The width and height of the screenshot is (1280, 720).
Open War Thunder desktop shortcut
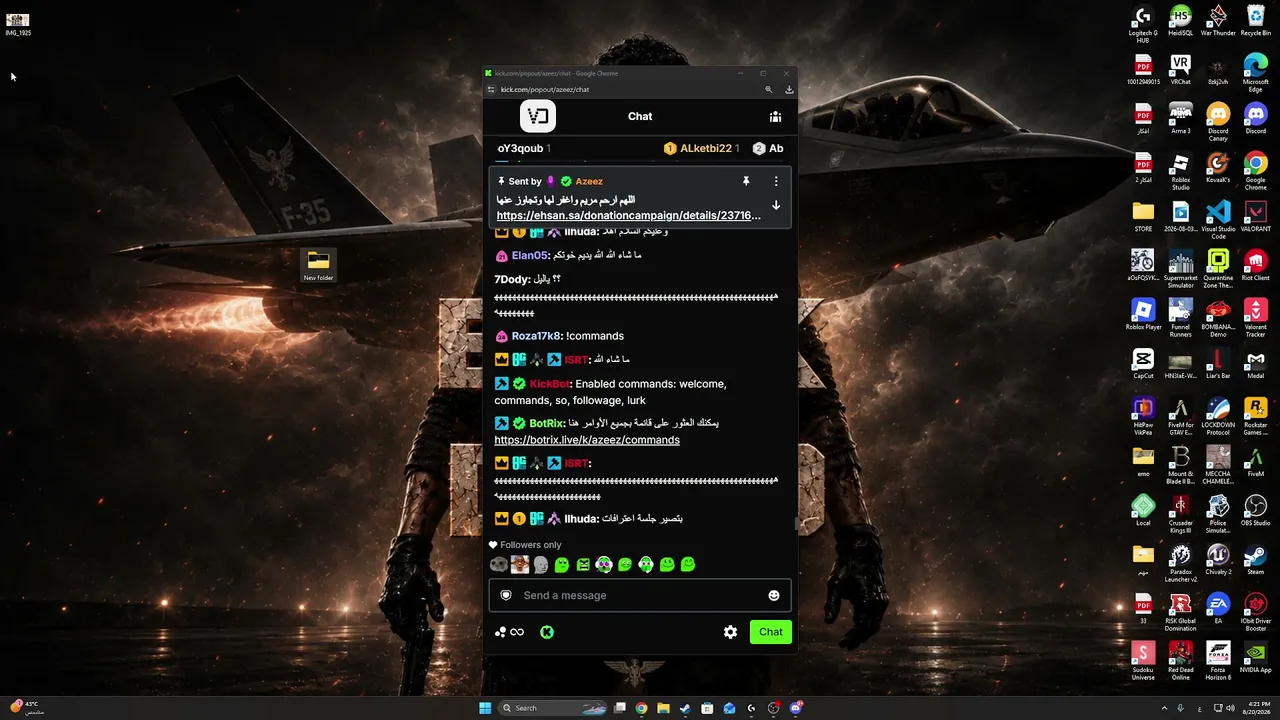1218,21
